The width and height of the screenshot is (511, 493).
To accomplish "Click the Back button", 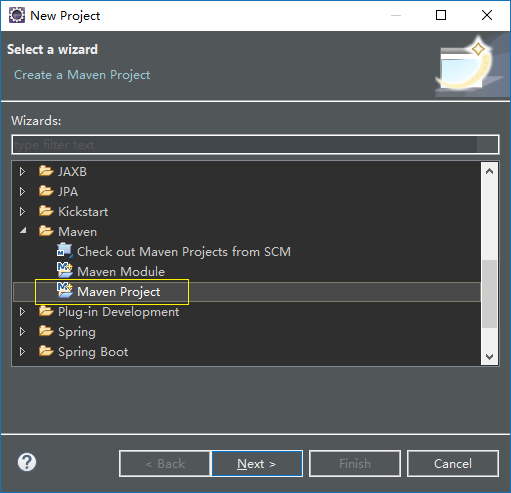I will 165,464.
